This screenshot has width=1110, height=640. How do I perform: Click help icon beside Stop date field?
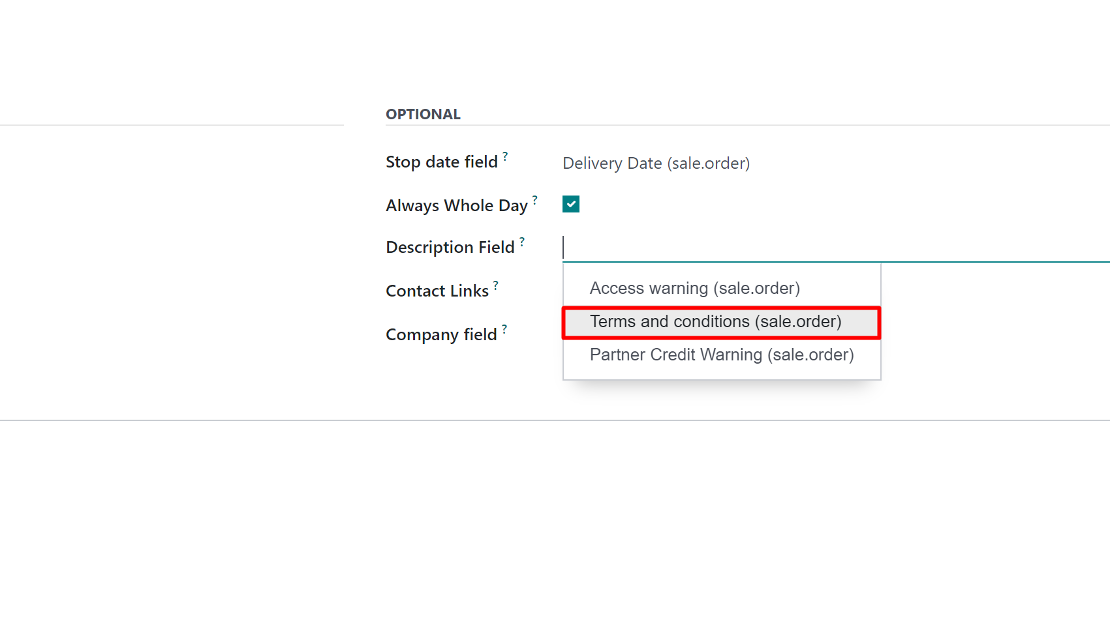(505, 156)
